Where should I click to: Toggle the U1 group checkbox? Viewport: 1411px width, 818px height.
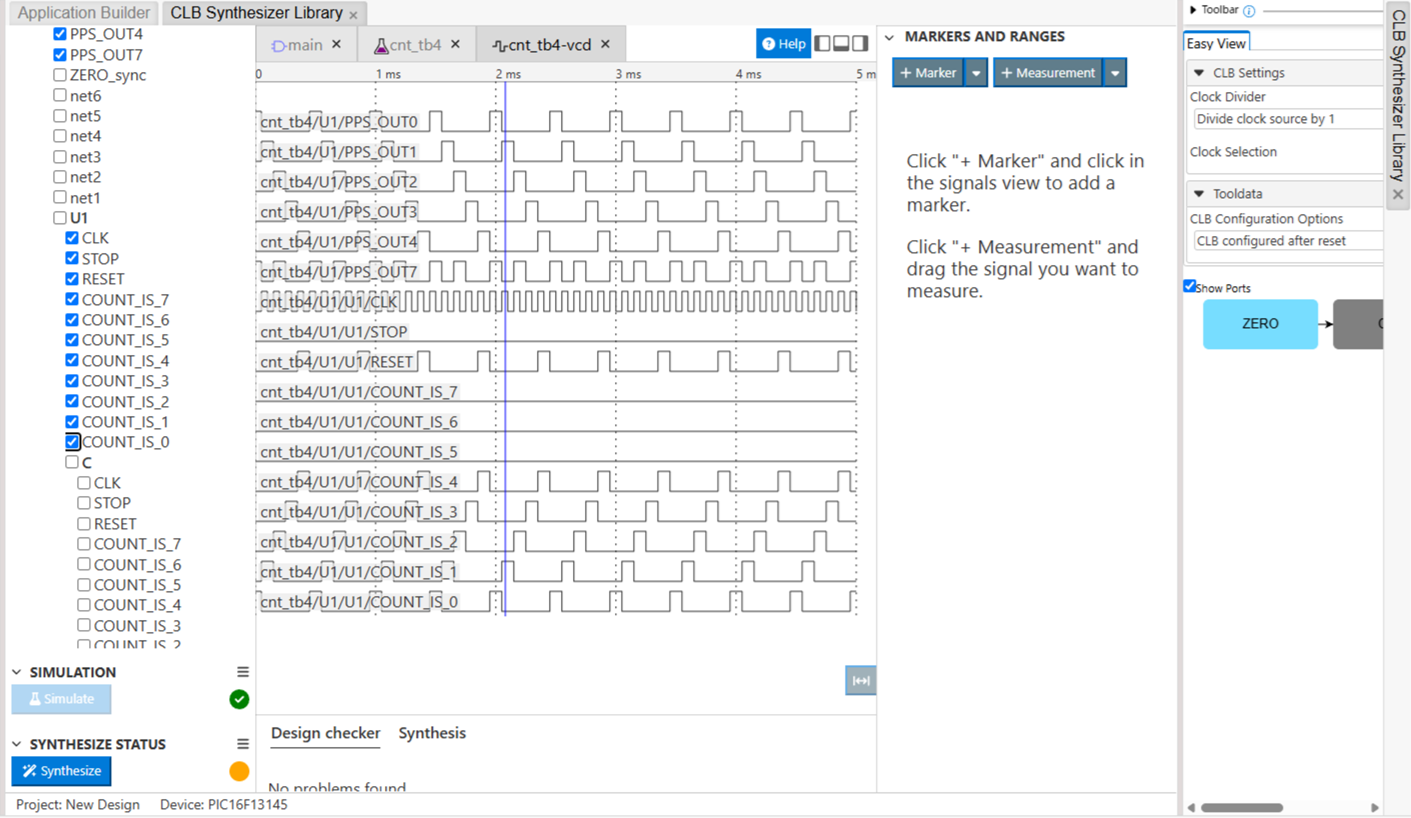point(60,218)
